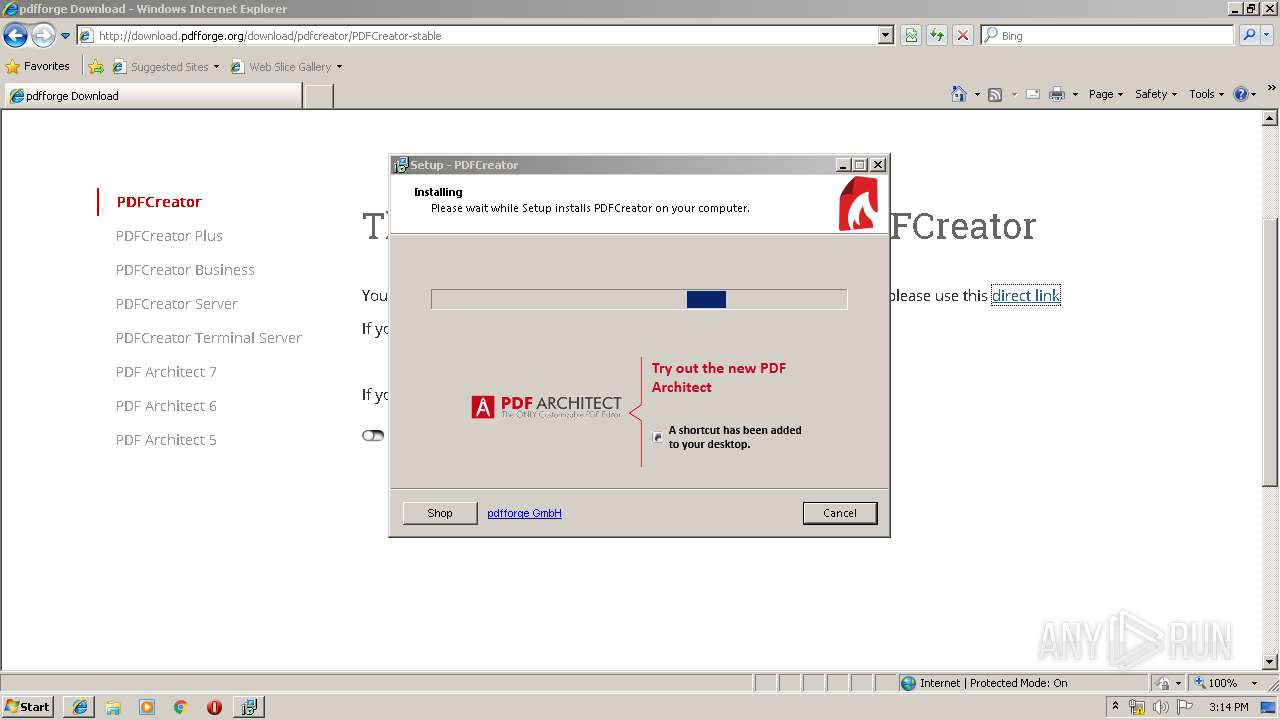Click the Read Mail icon
The image size is (1280, 720).
tap(1033, 94)
